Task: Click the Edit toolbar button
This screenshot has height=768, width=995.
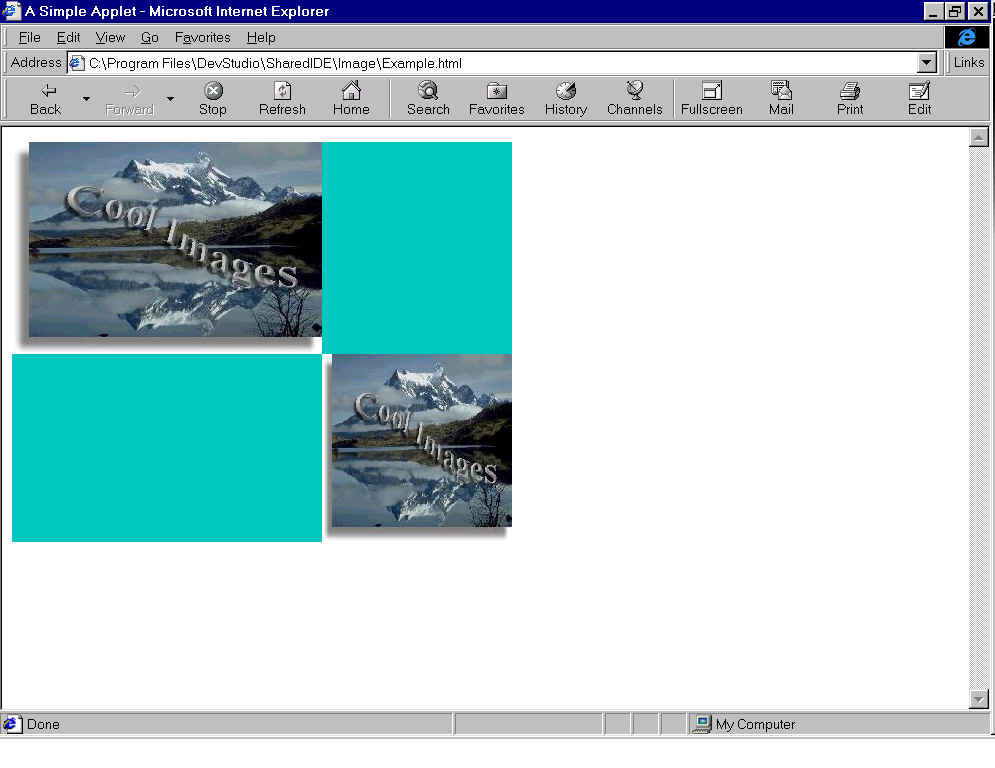Action: click(919, 99)
